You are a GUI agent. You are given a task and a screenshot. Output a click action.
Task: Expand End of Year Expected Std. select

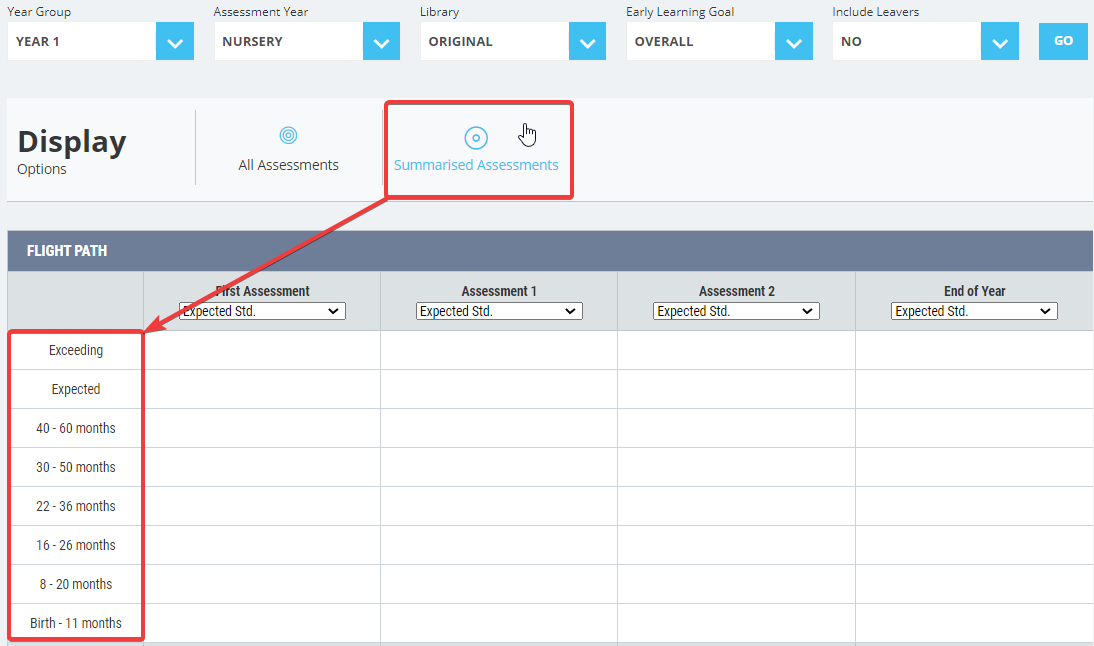point(974,311)
